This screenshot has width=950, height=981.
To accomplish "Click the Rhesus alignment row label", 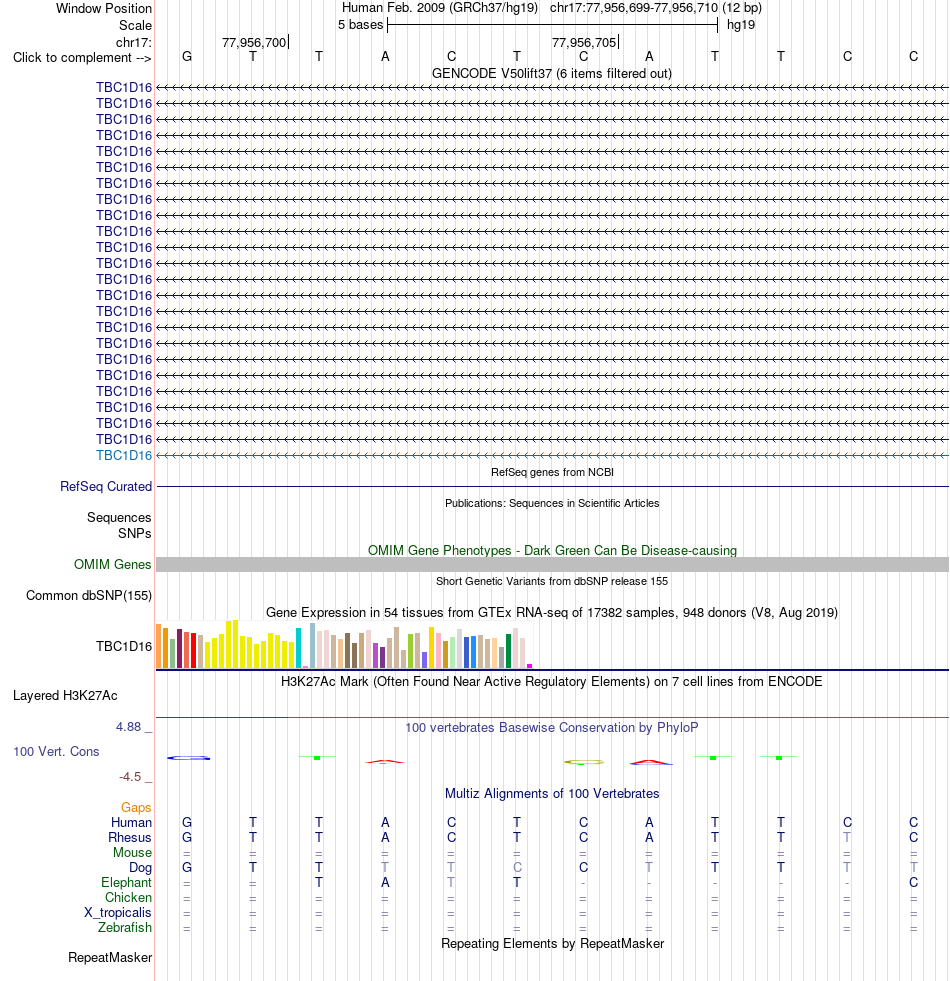I will [x=130, y=838].
